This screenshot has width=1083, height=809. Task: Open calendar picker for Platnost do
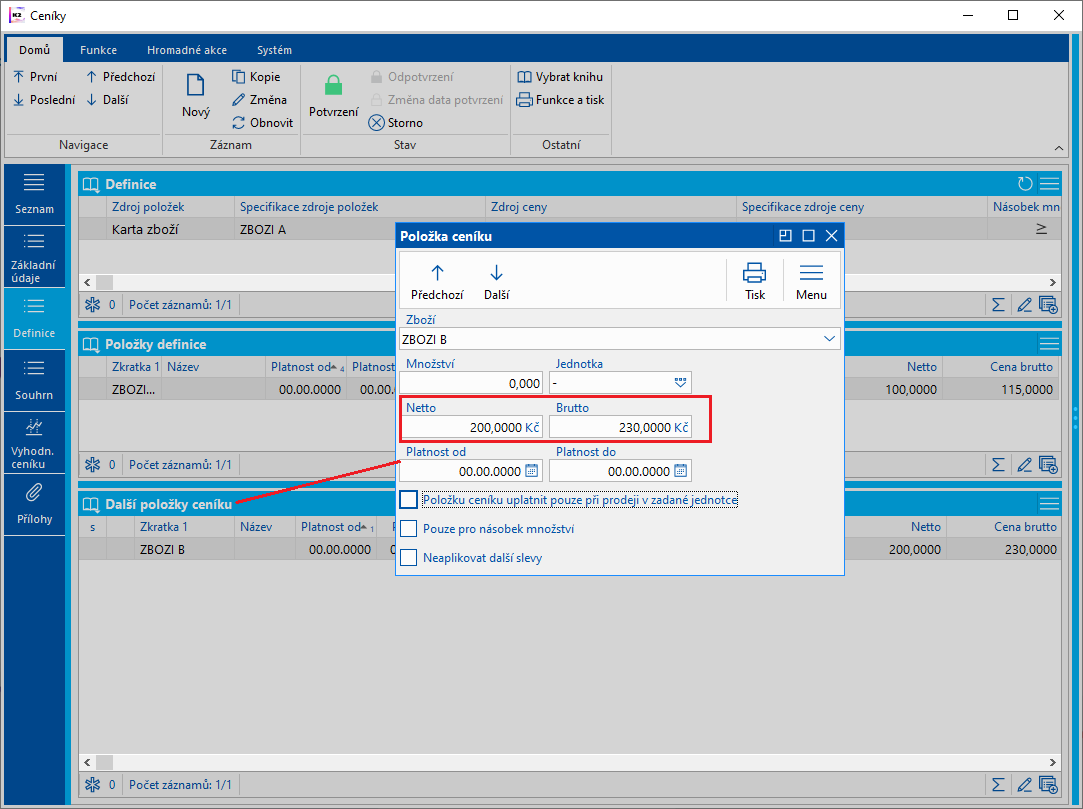tap(680, 471)
